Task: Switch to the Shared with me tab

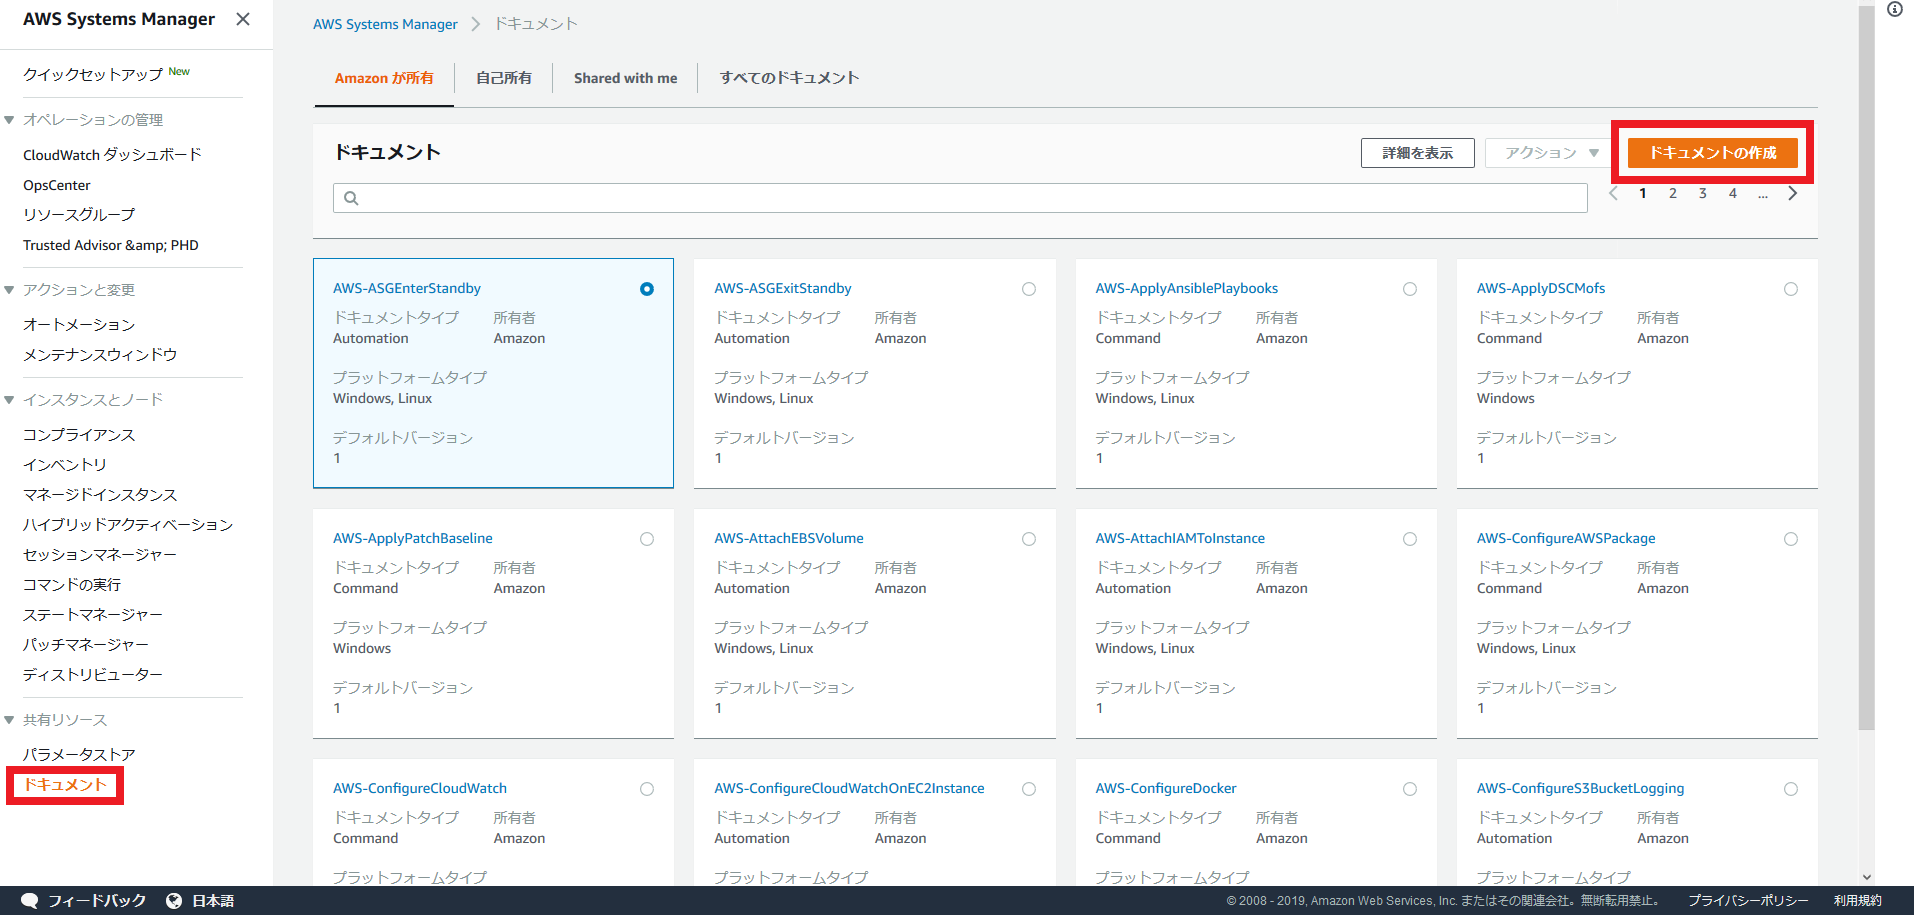Action: (625, 78)
